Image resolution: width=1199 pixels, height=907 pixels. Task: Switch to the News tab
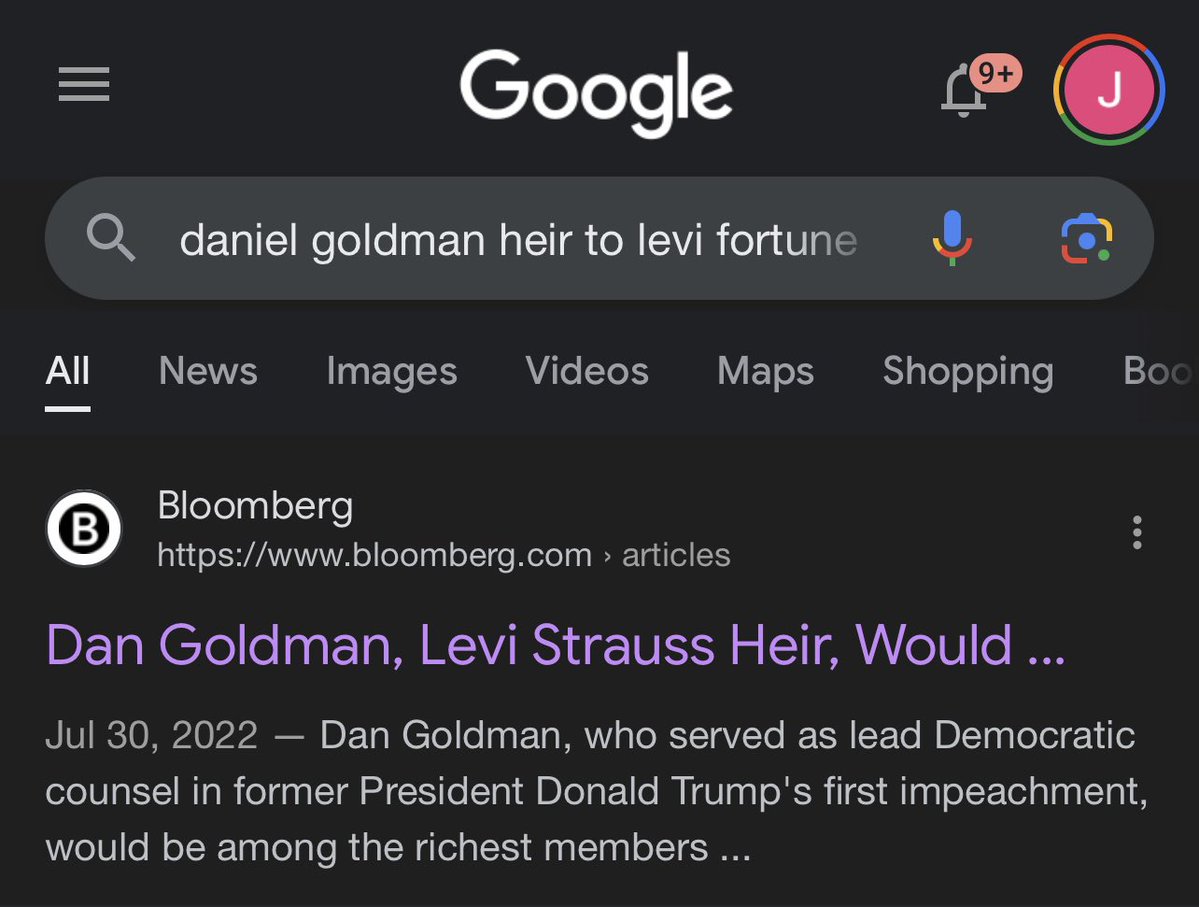pos(208,372)
